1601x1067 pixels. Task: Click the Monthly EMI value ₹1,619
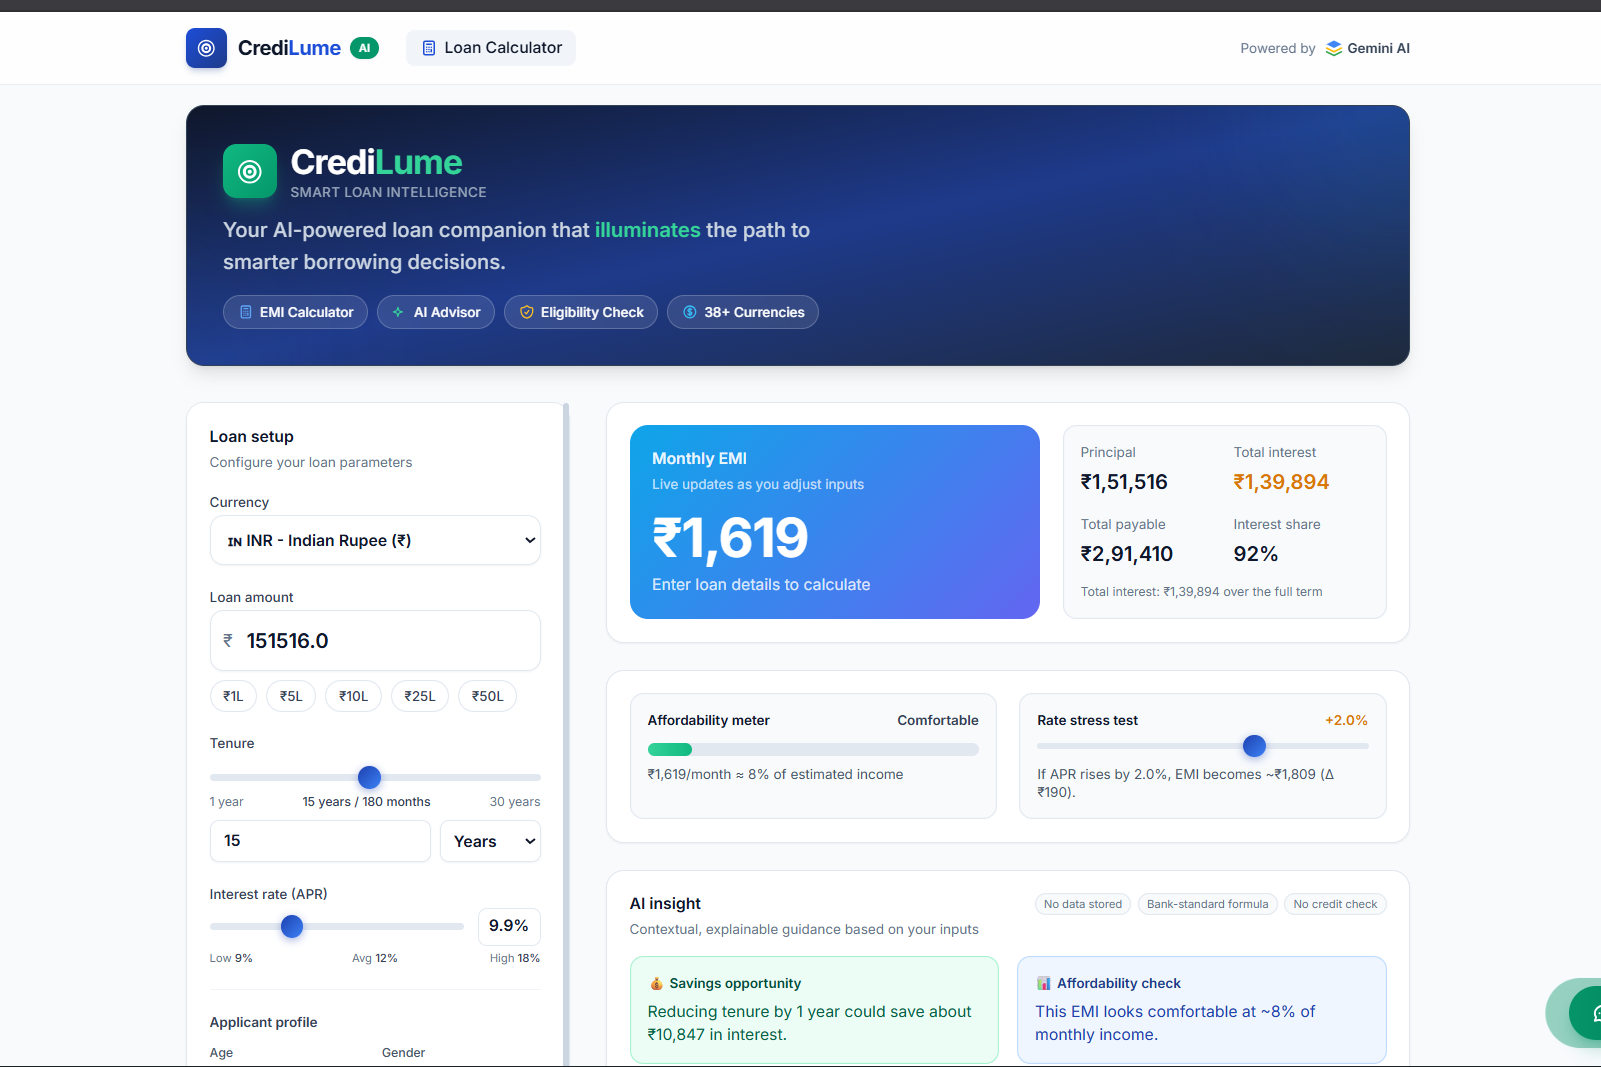click(x=730, y=538)
